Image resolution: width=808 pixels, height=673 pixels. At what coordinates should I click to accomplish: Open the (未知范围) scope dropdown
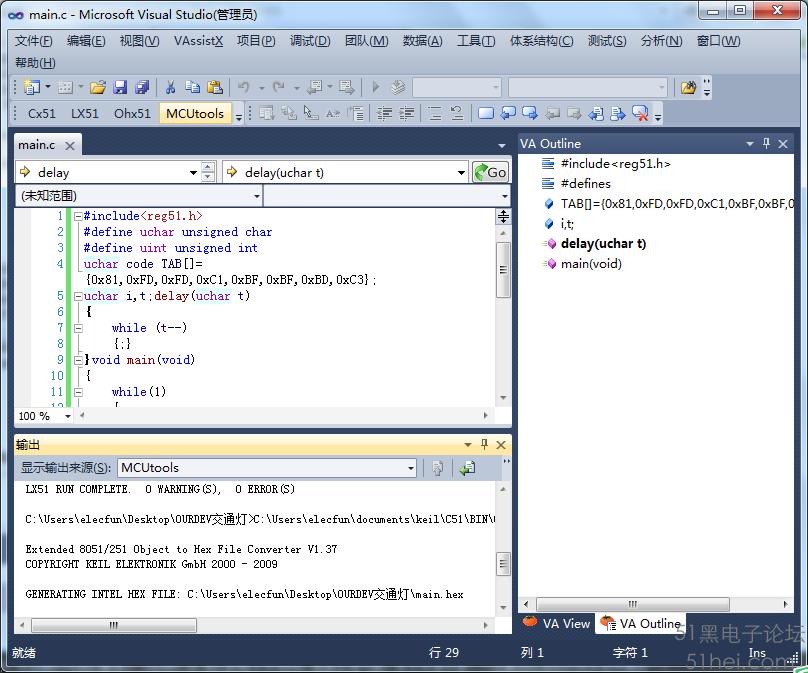click(256, 196)
